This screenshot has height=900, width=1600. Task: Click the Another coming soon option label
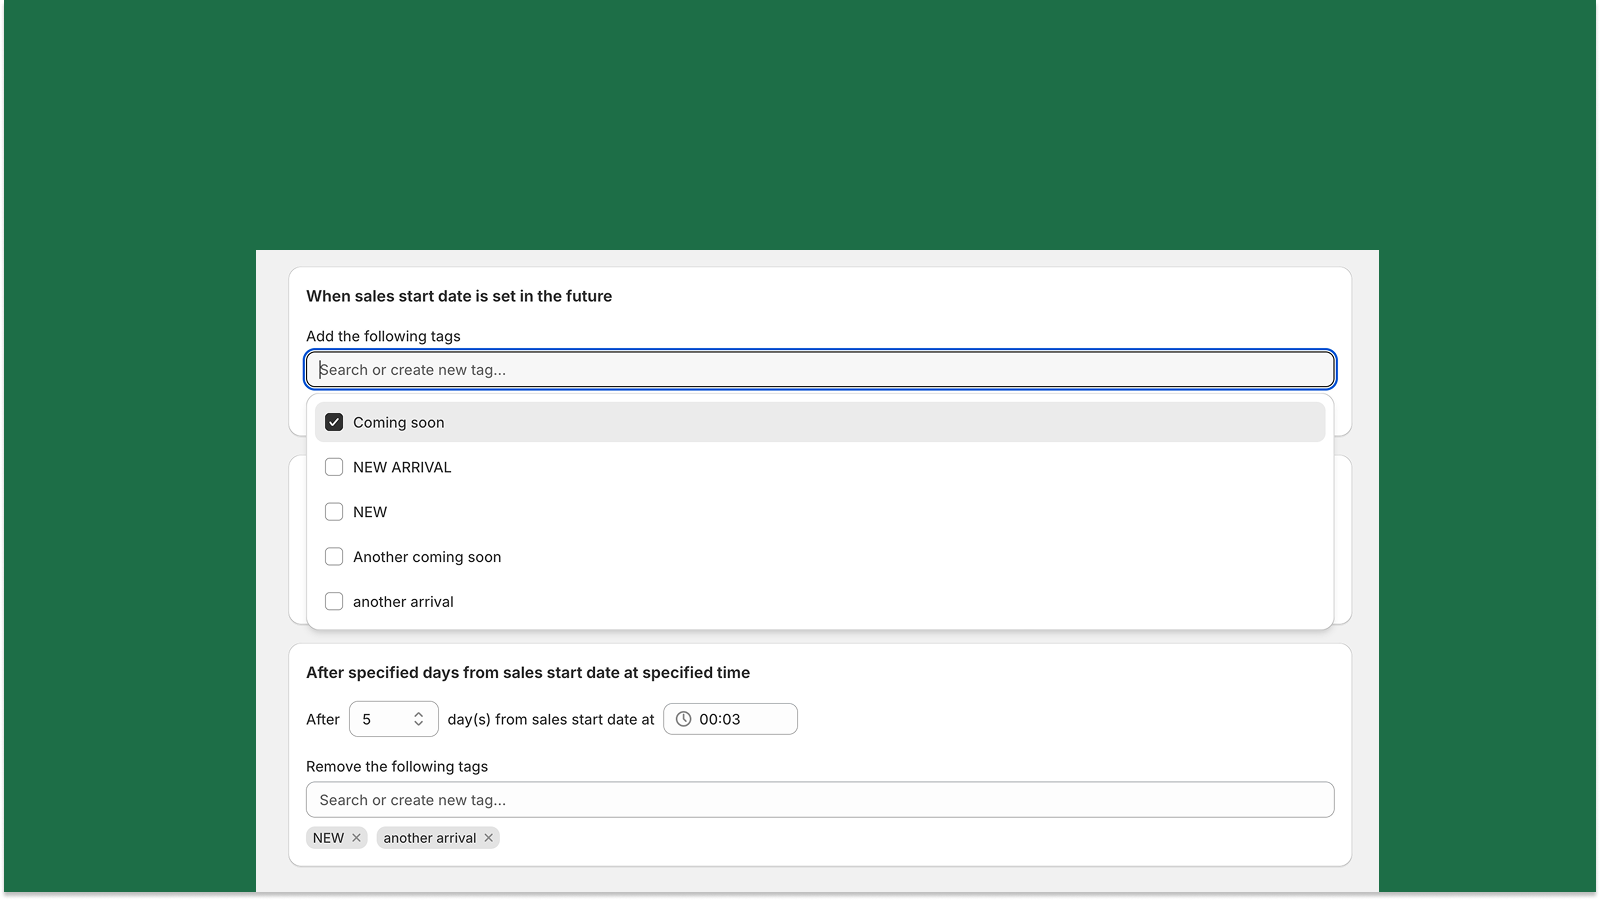click(427, 557)
